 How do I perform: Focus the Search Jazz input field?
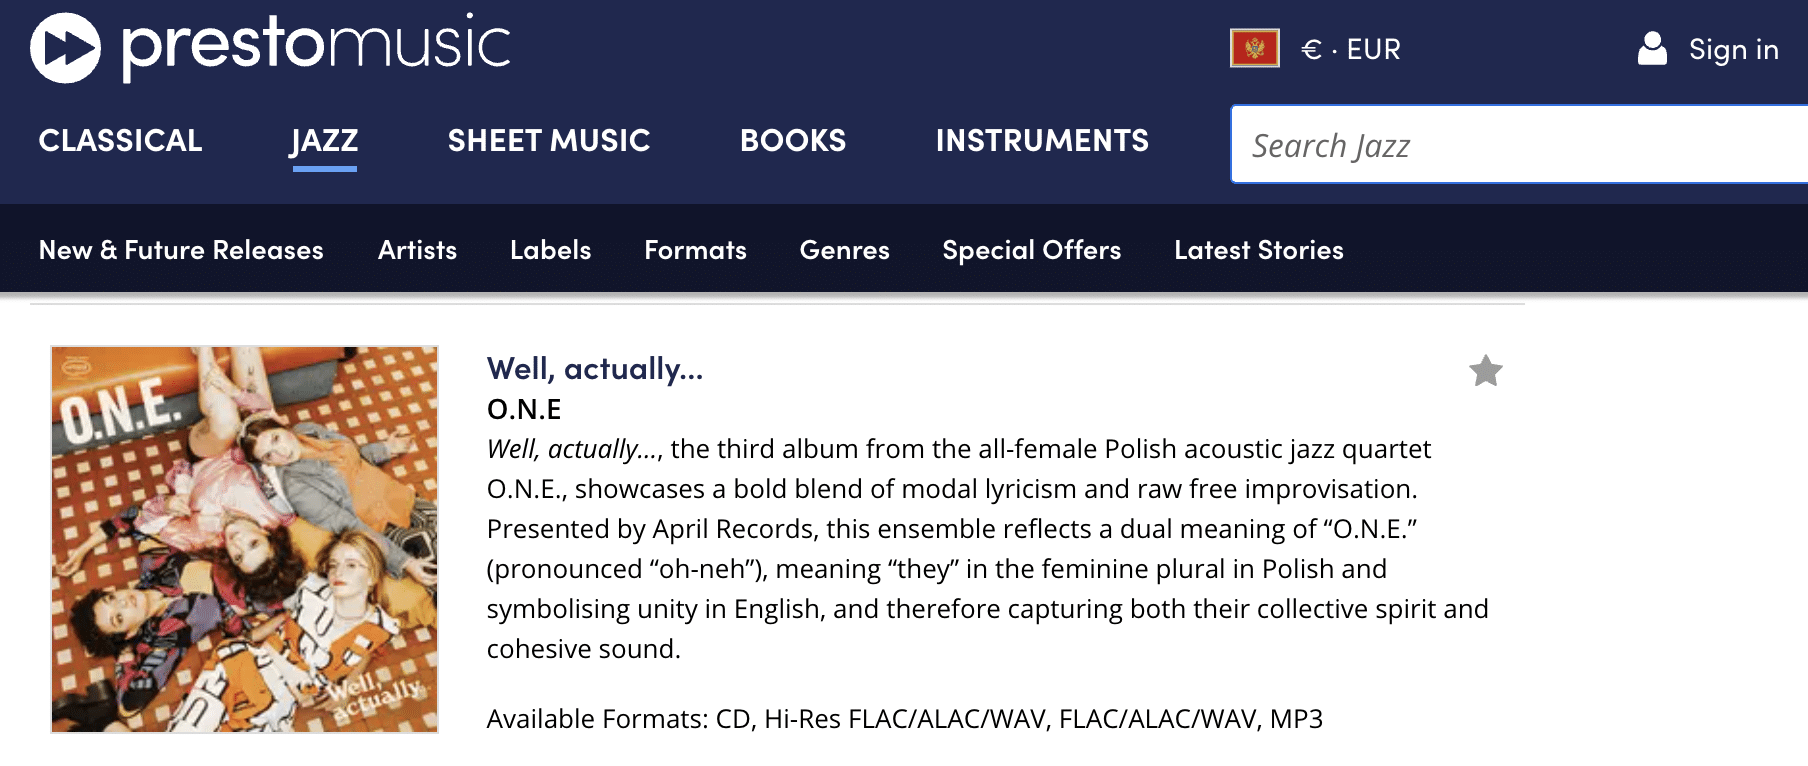click(x=1519, y=145)
